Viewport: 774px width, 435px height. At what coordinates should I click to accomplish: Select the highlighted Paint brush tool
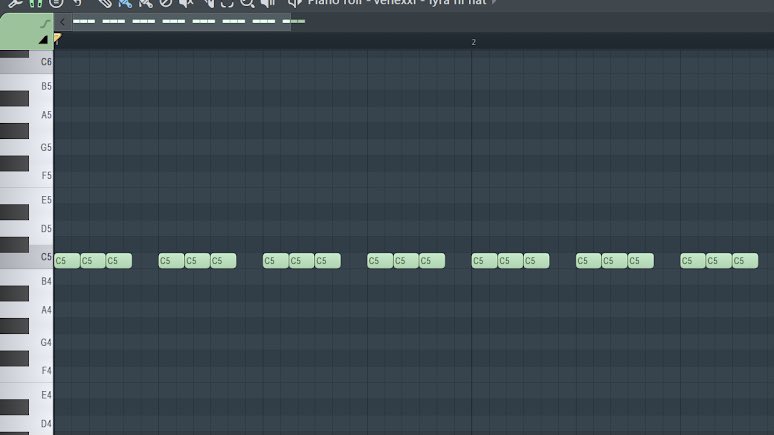tap(125, 3)
